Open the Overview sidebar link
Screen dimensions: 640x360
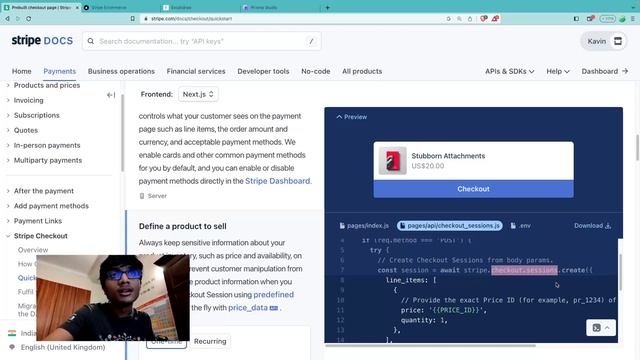[x=33, y=250]
